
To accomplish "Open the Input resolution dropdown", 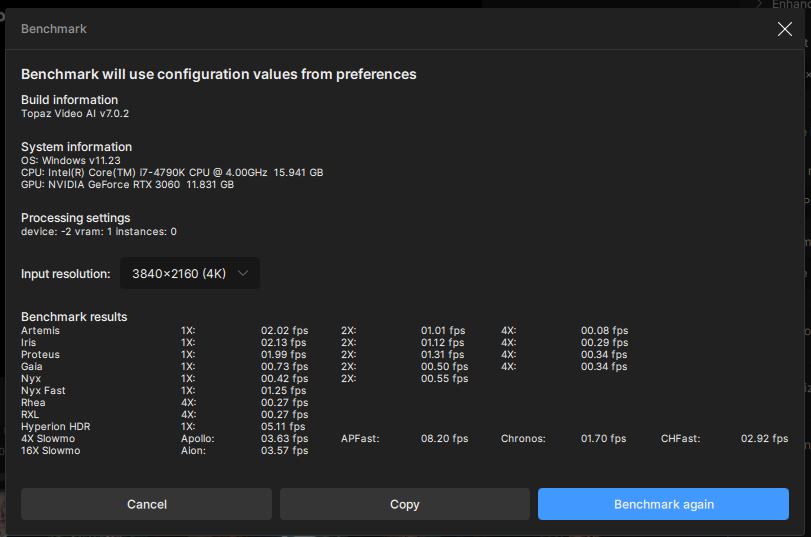I will pyautogui.click(x=190, y=273).
